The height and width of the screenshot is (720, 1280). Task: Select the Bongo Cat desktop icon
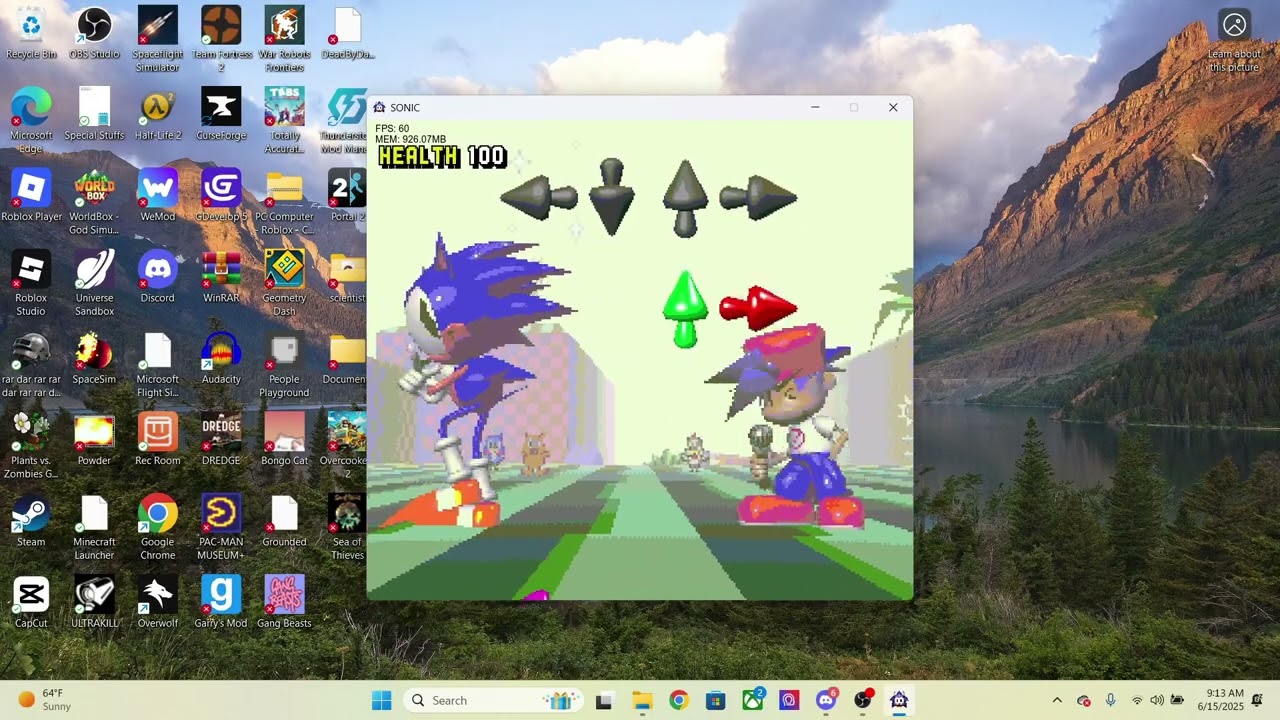click(x=284, y=438)
